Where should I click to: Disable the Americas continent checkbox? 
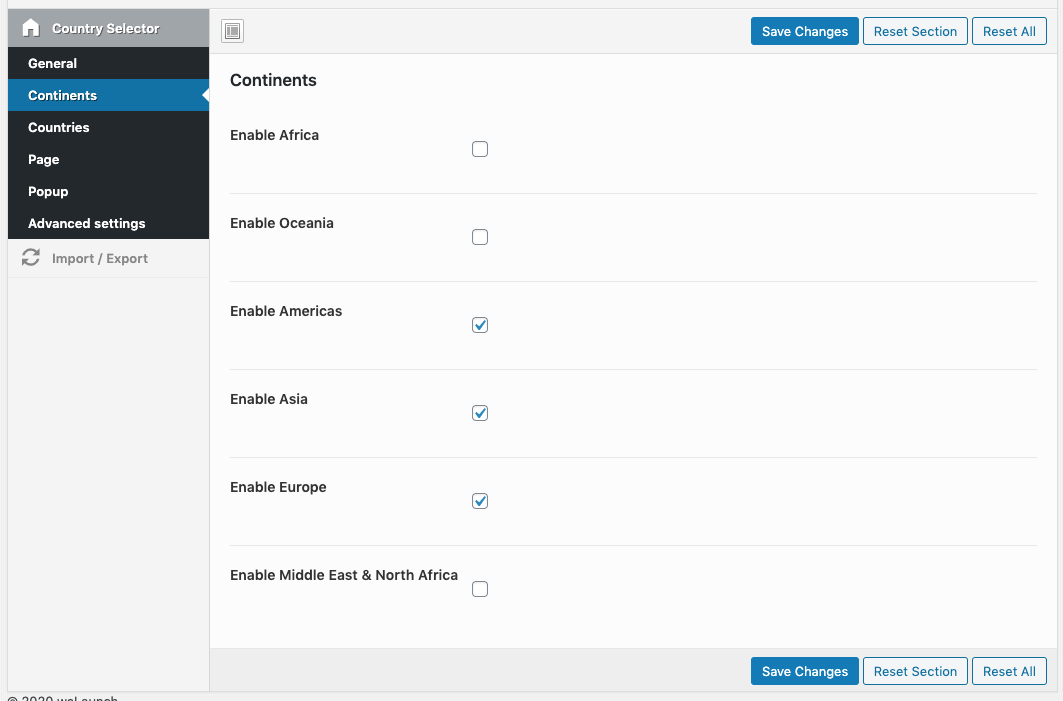[480, 325]
